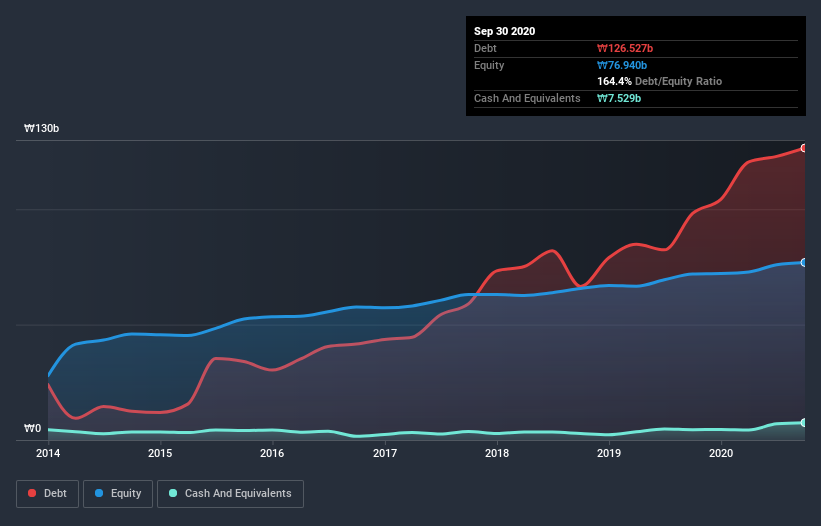Screen dimensions: 821x526
Task: Click the Cash endpoint marker on the teal line
Action: [x=804, y=422]
